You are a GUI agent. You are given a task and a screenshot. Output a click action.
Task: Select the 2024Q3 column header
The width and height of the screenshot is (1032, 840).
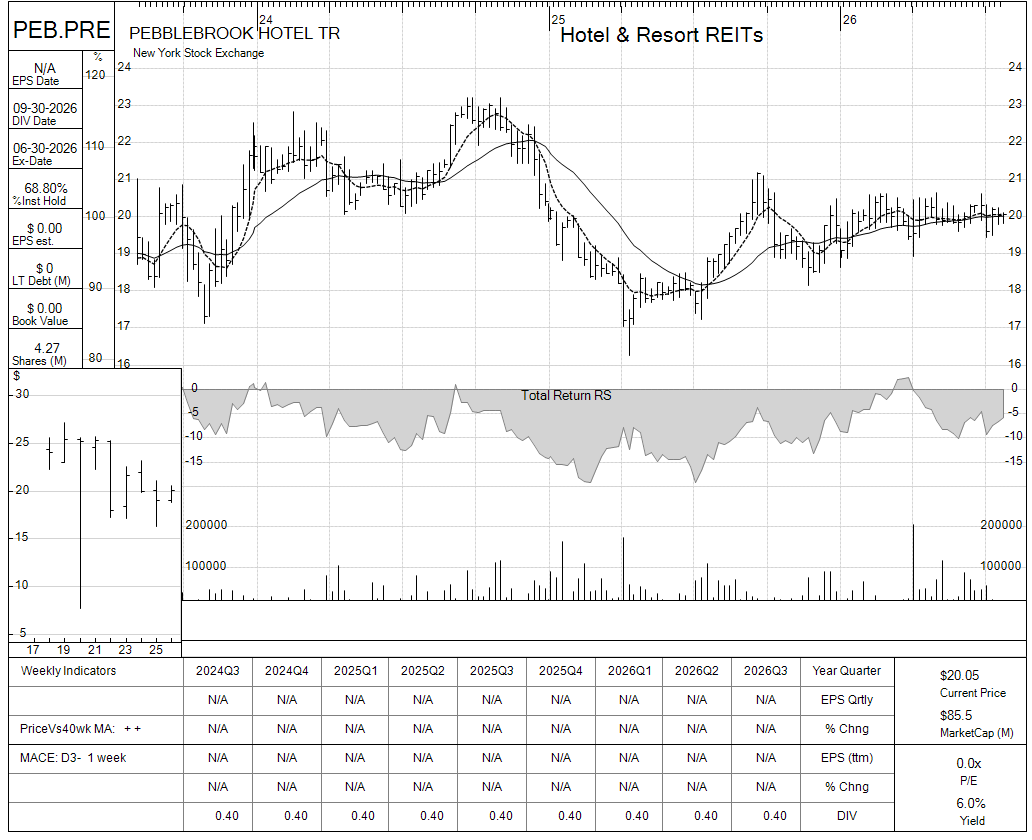(218, 671)
